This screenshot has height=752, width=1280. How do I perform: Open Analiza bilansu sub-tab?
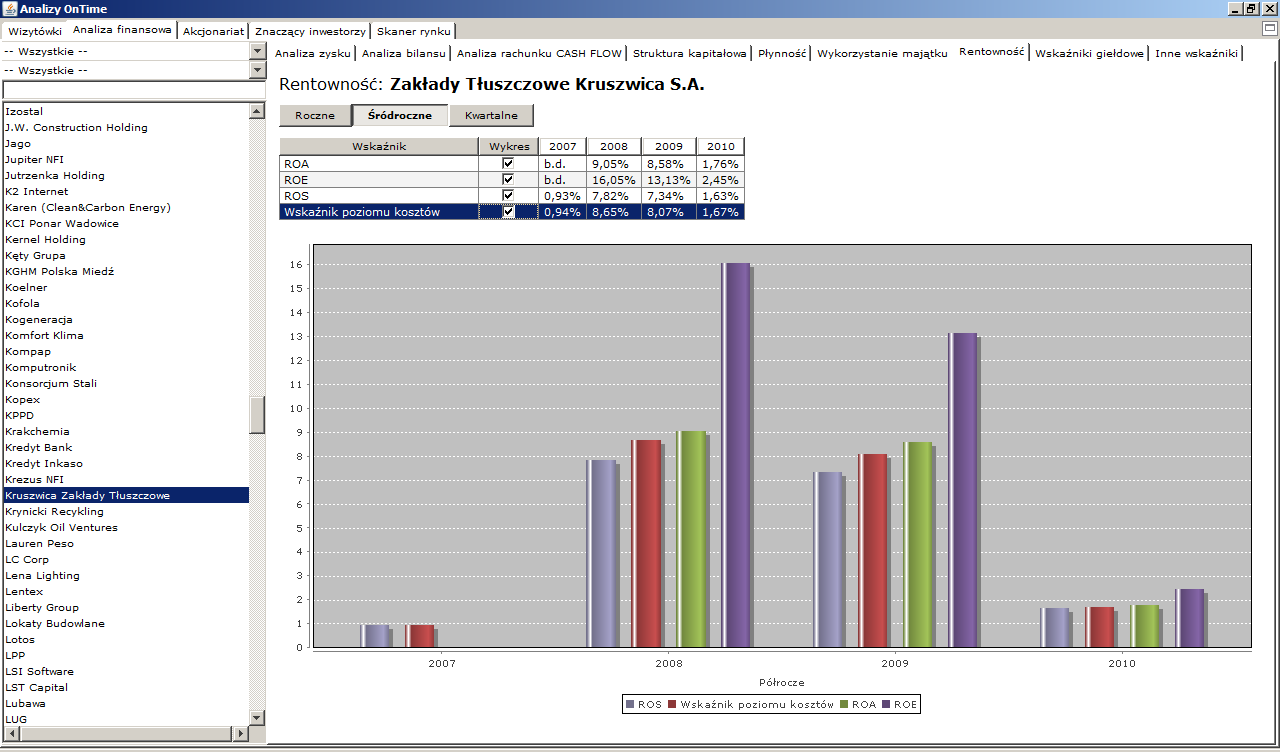pyautogui.click(x=403, y=53)
